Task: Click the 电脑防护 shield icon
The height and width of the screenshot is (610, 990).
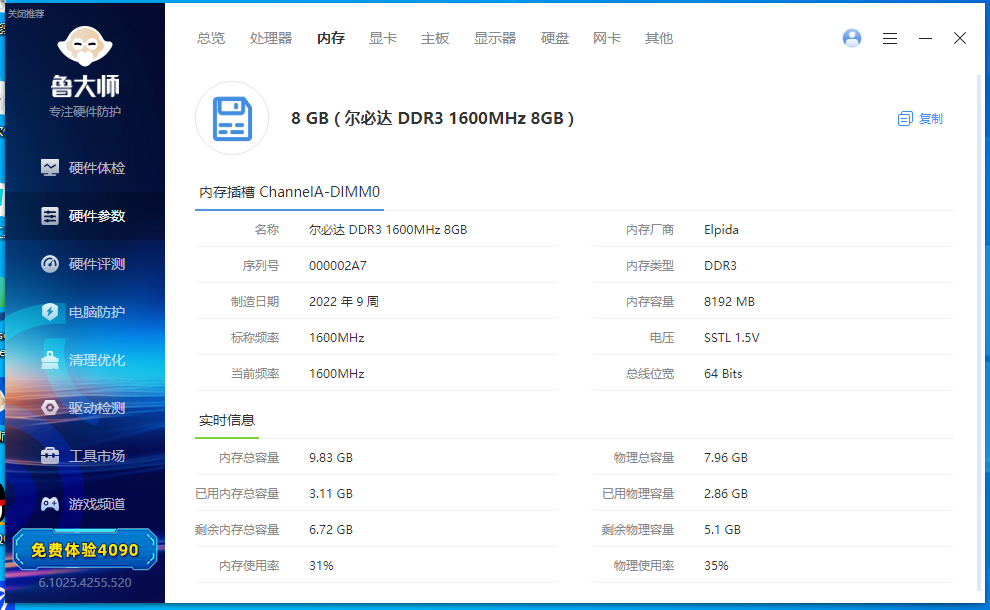Action: 50,311
